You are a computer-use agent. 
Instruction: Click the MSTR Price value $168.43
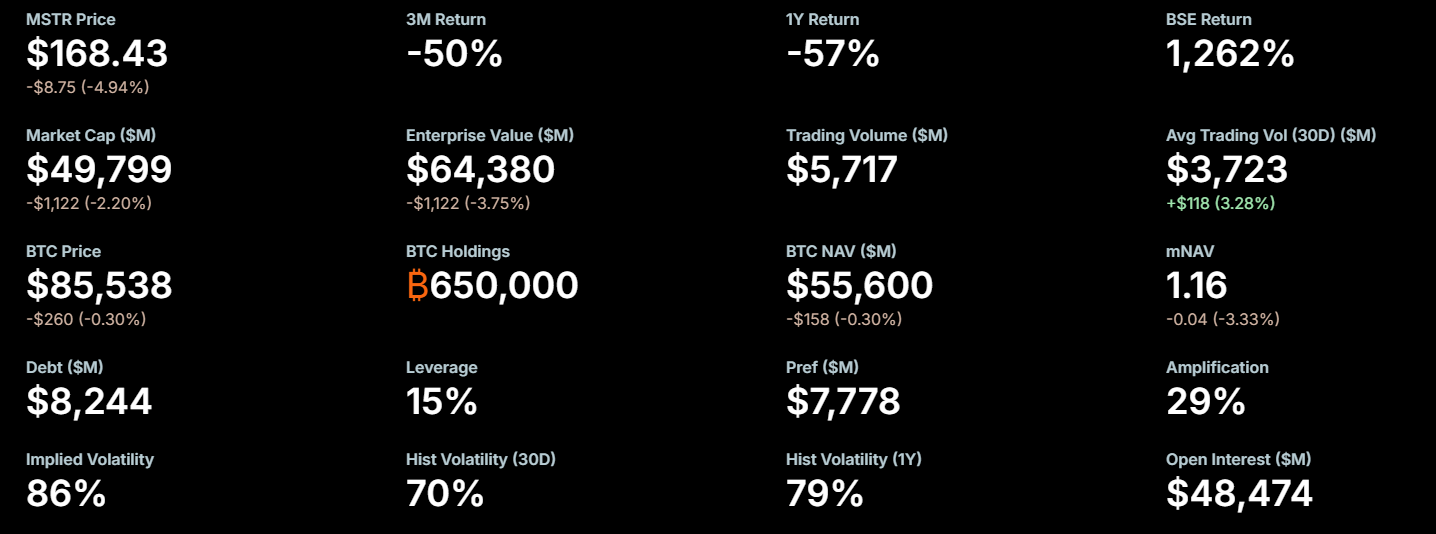[97, 54]
